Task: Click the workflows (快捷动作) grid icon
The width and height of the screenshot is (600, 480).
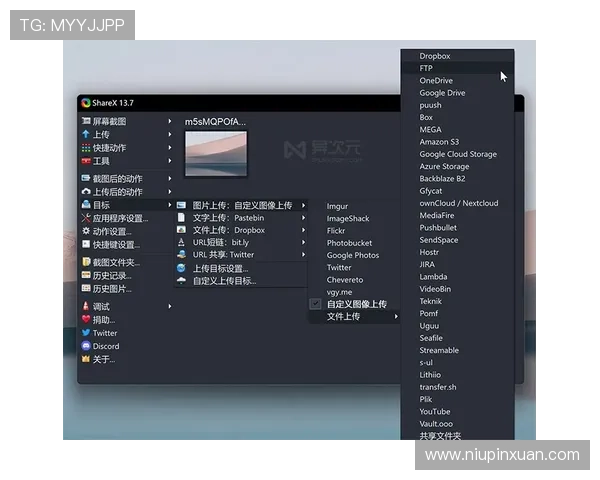Action: tap(86, 147)
